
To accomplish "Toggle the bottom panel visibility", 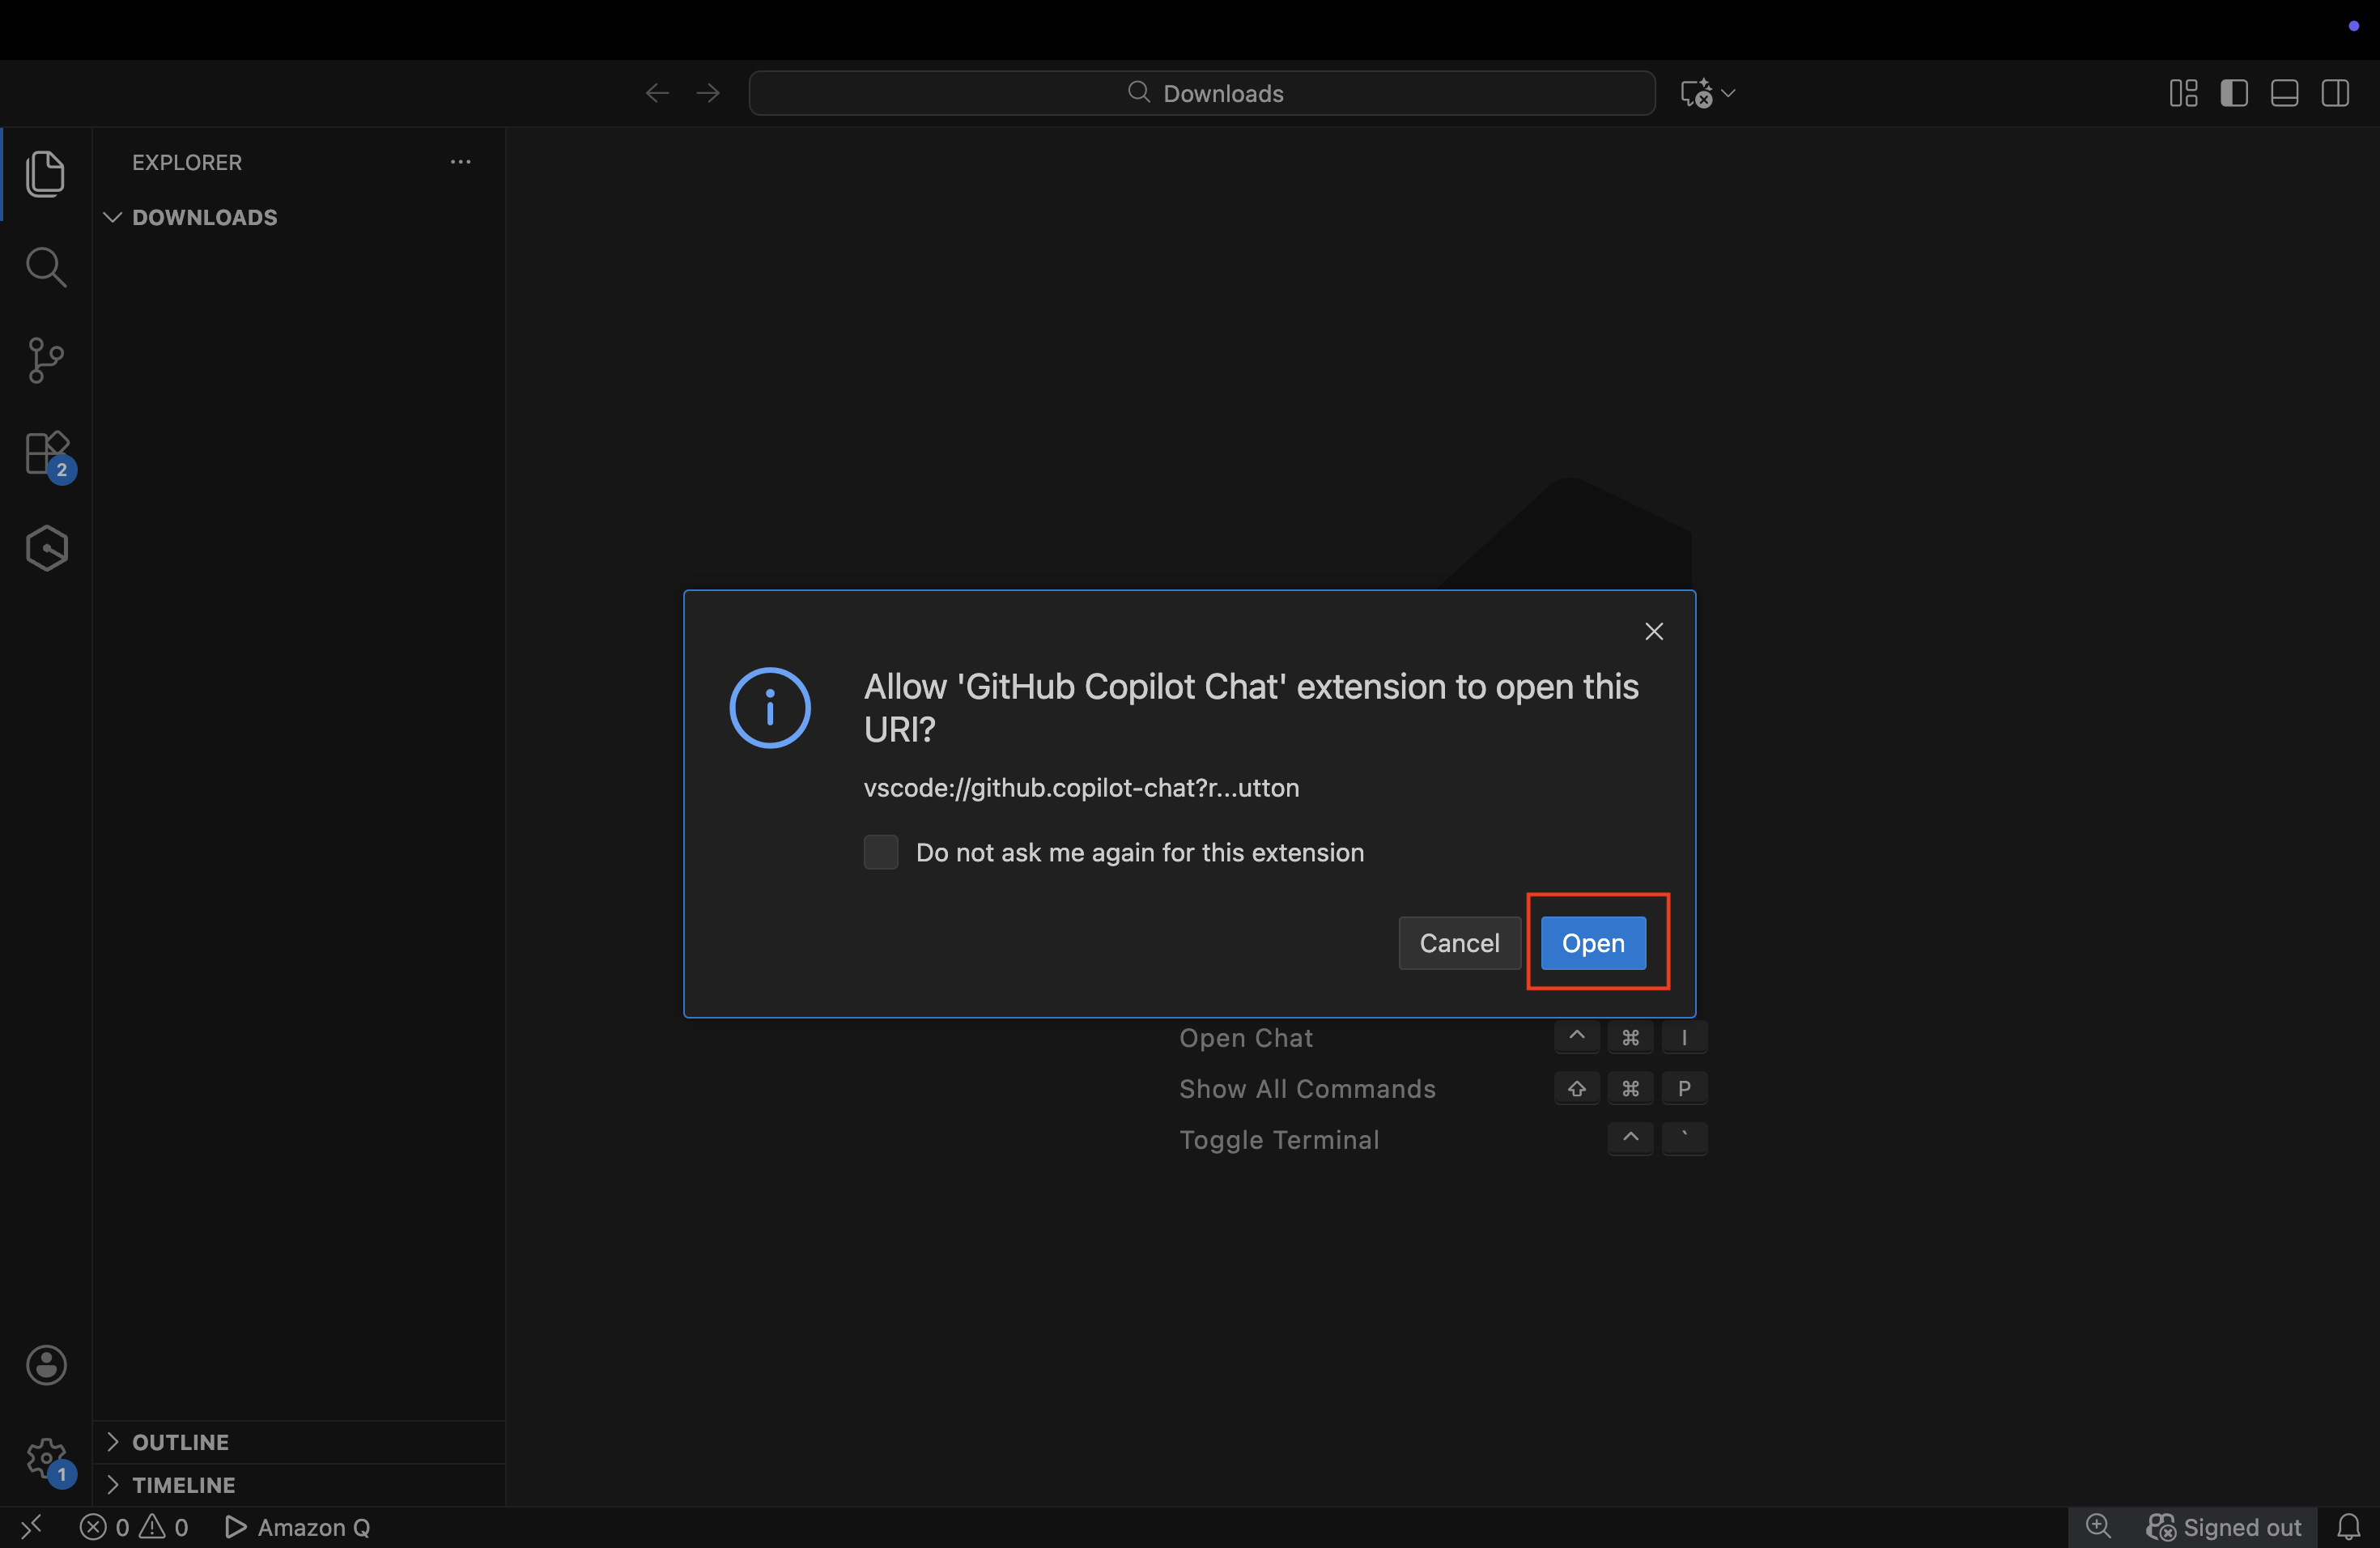I will (x=2284, y=93).
